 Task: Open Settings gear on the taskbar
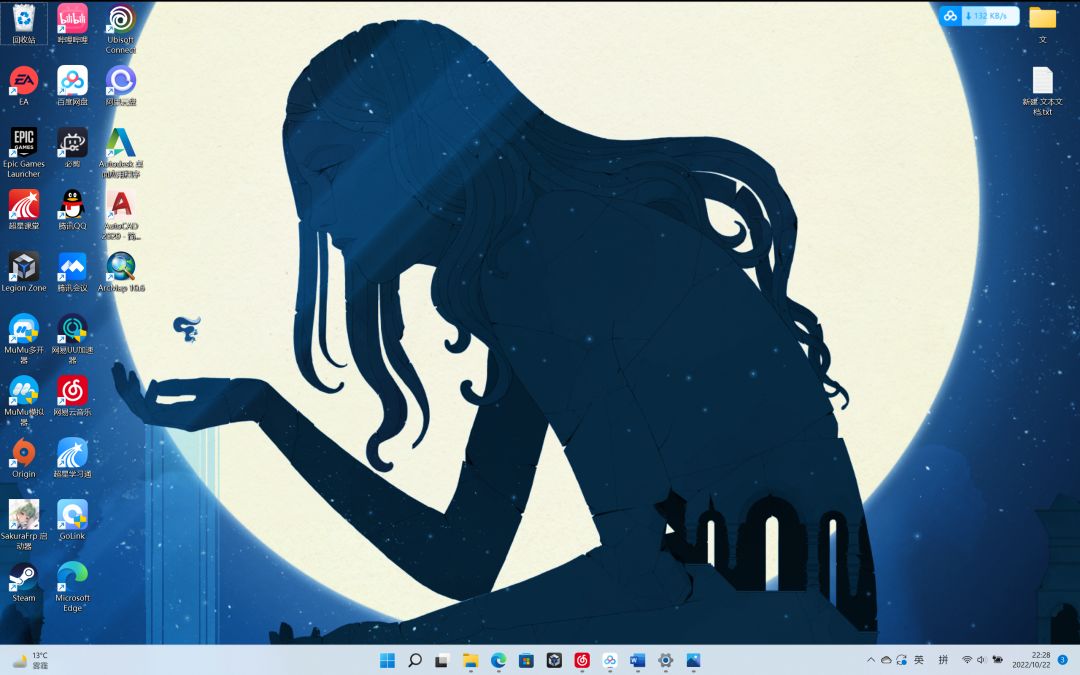pos(665,660)
